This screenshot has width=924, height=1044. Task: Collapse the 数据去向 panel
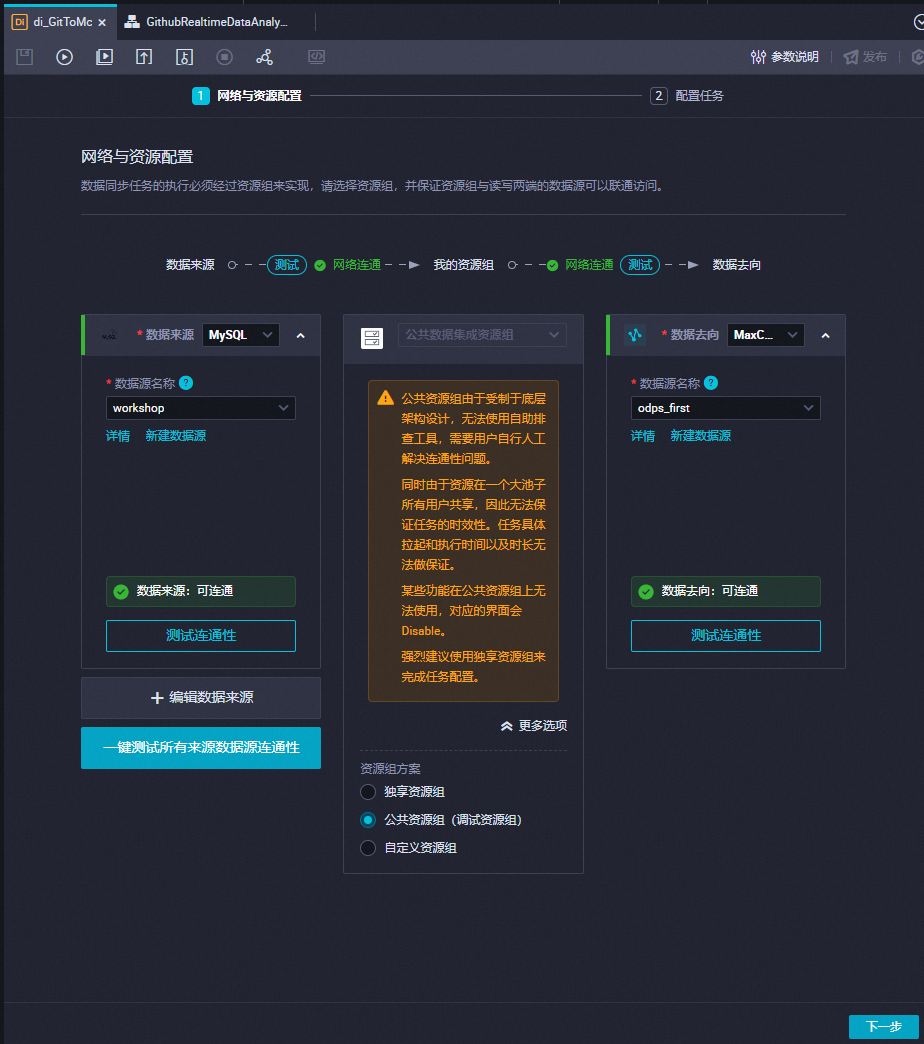click(825, 336)
